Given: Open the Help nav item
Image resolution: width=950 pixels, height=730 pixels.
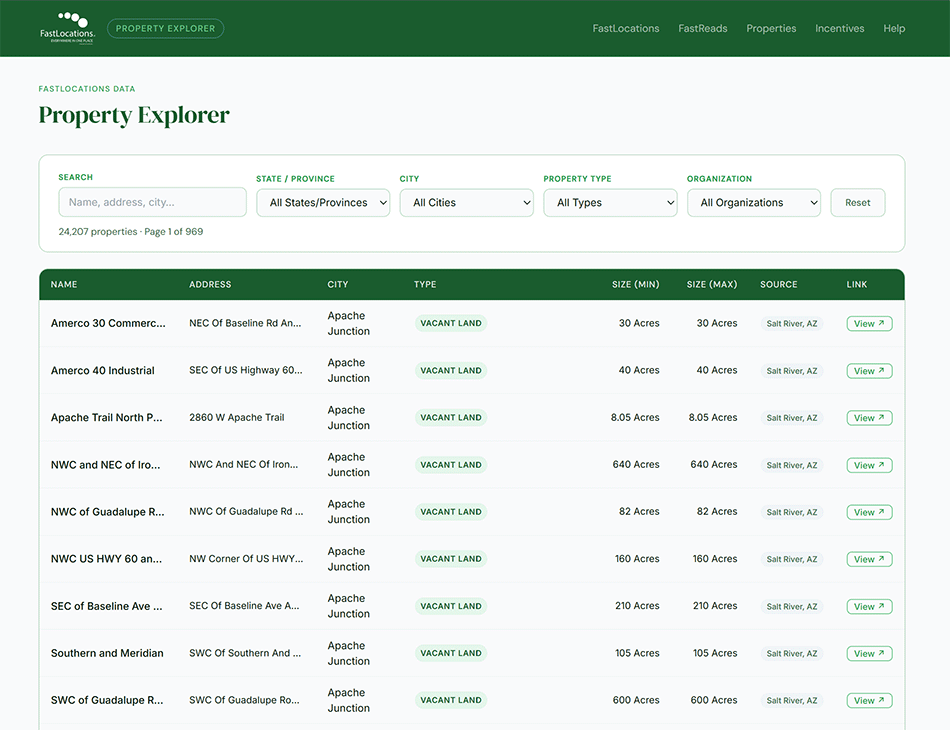Looking at the screenshot, I should click(x=894, y=28).
